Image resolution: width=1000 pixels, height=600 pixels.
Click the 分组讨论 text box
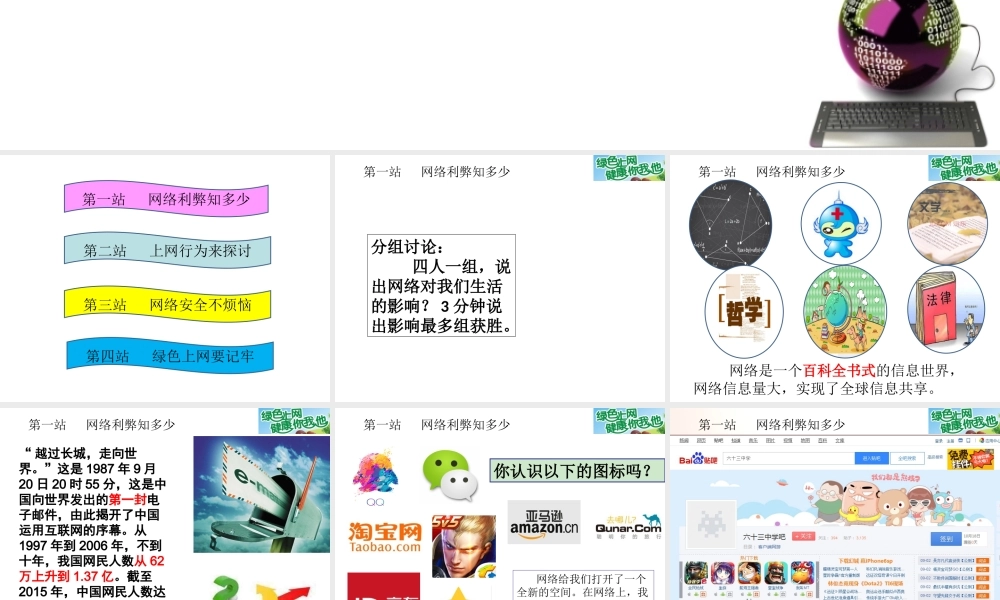click(x=441, y=286)
